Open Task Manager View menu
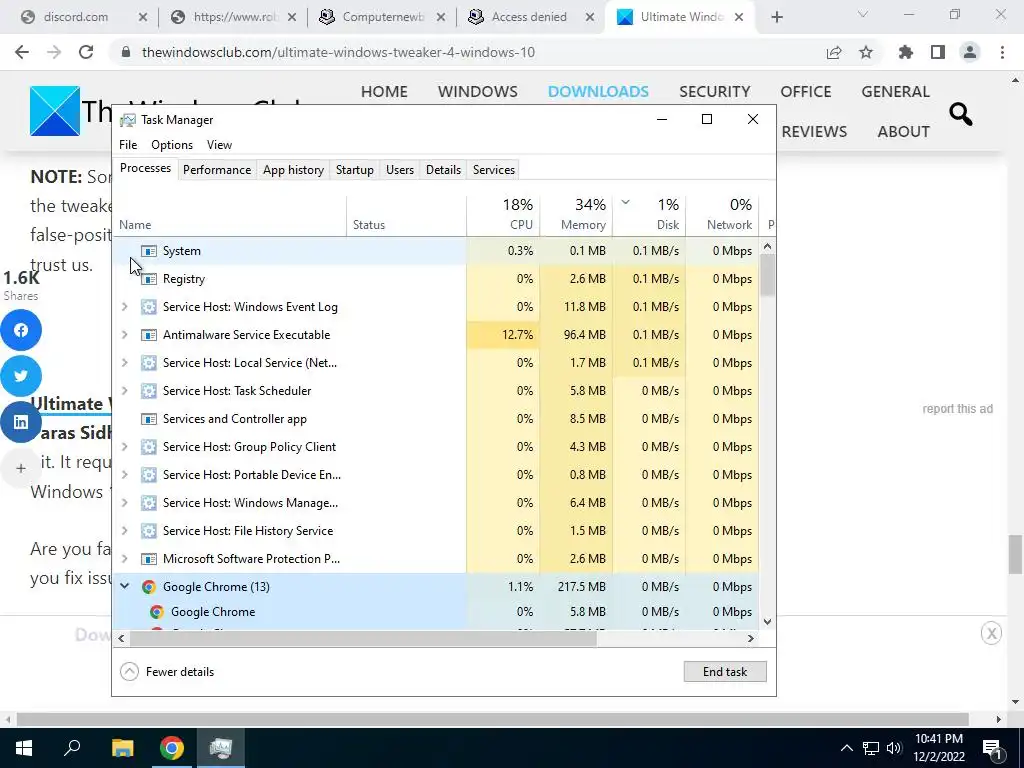Viewport: 1024px width, 768px height. pyautogui.click(x=219, y=145)
